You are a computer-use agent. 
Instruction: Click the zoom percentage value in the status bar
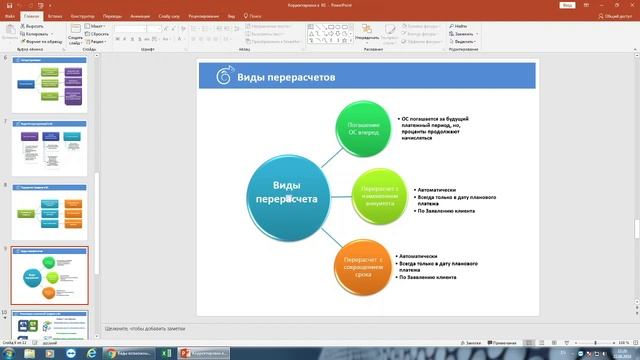click(x=624, y=343)
